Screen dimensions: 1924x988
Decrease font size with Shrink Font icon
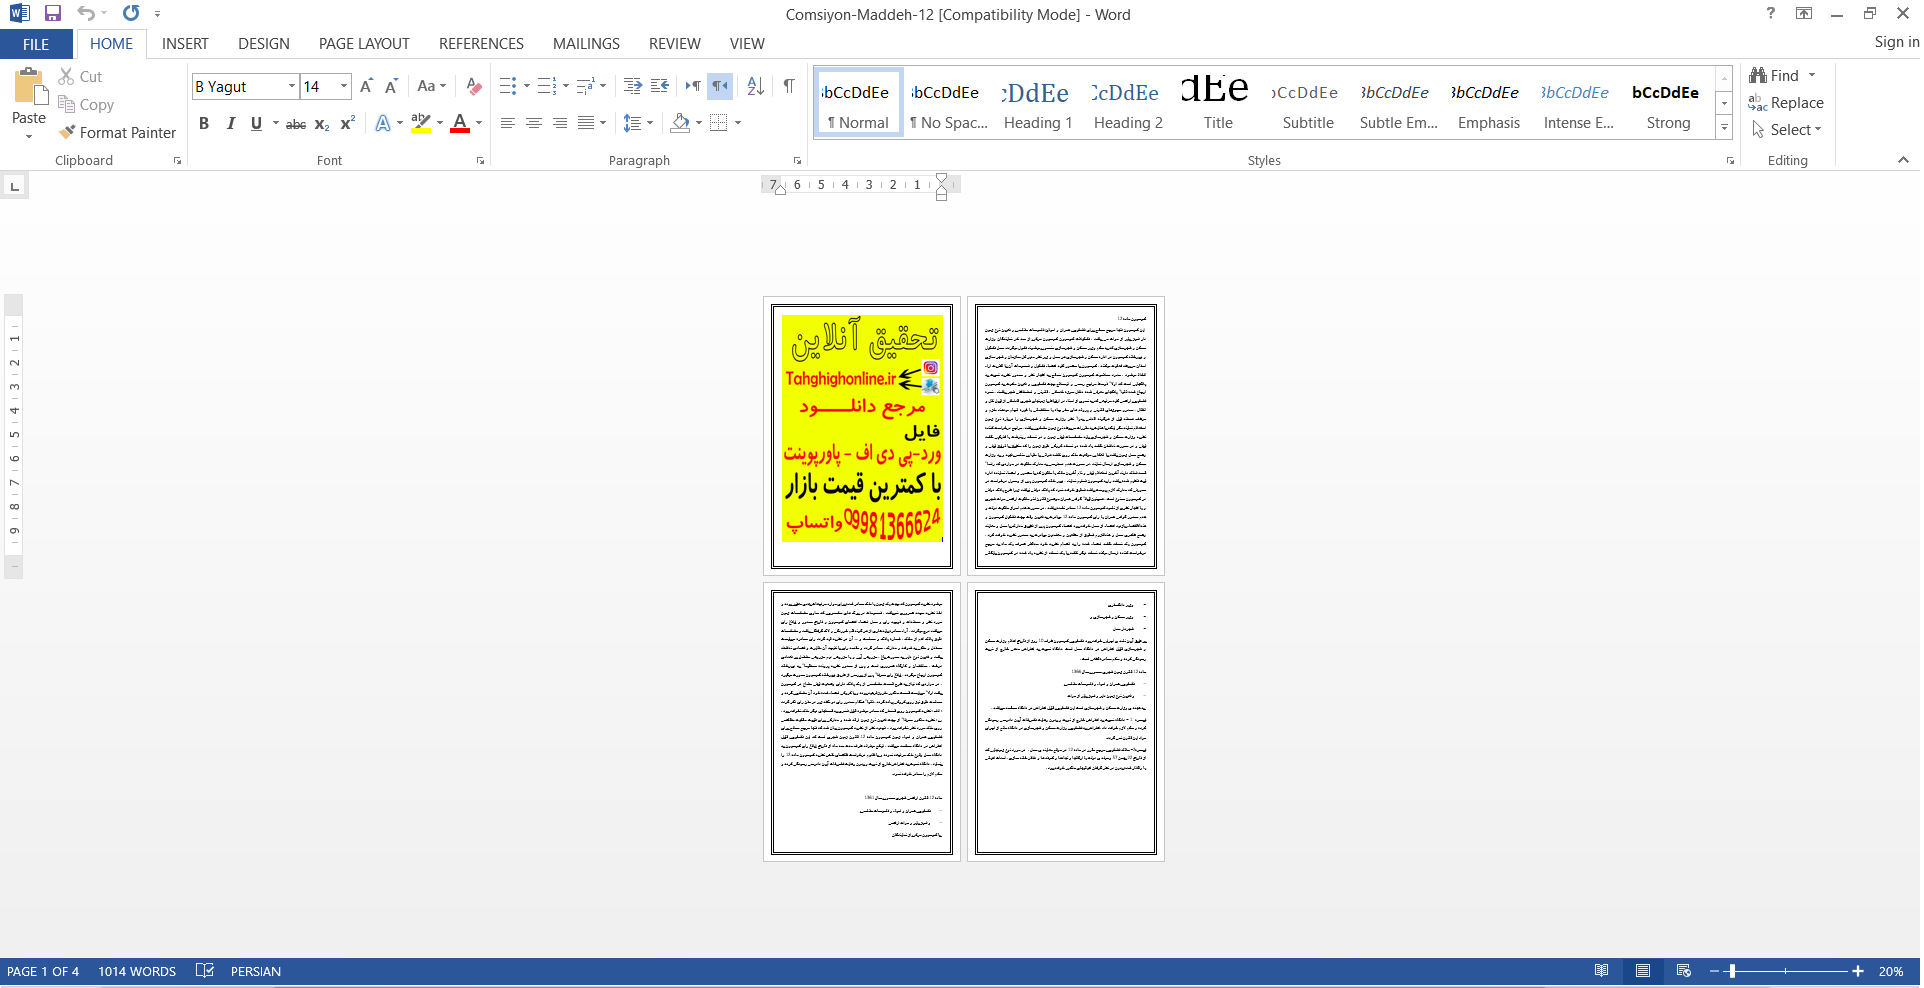391,86
